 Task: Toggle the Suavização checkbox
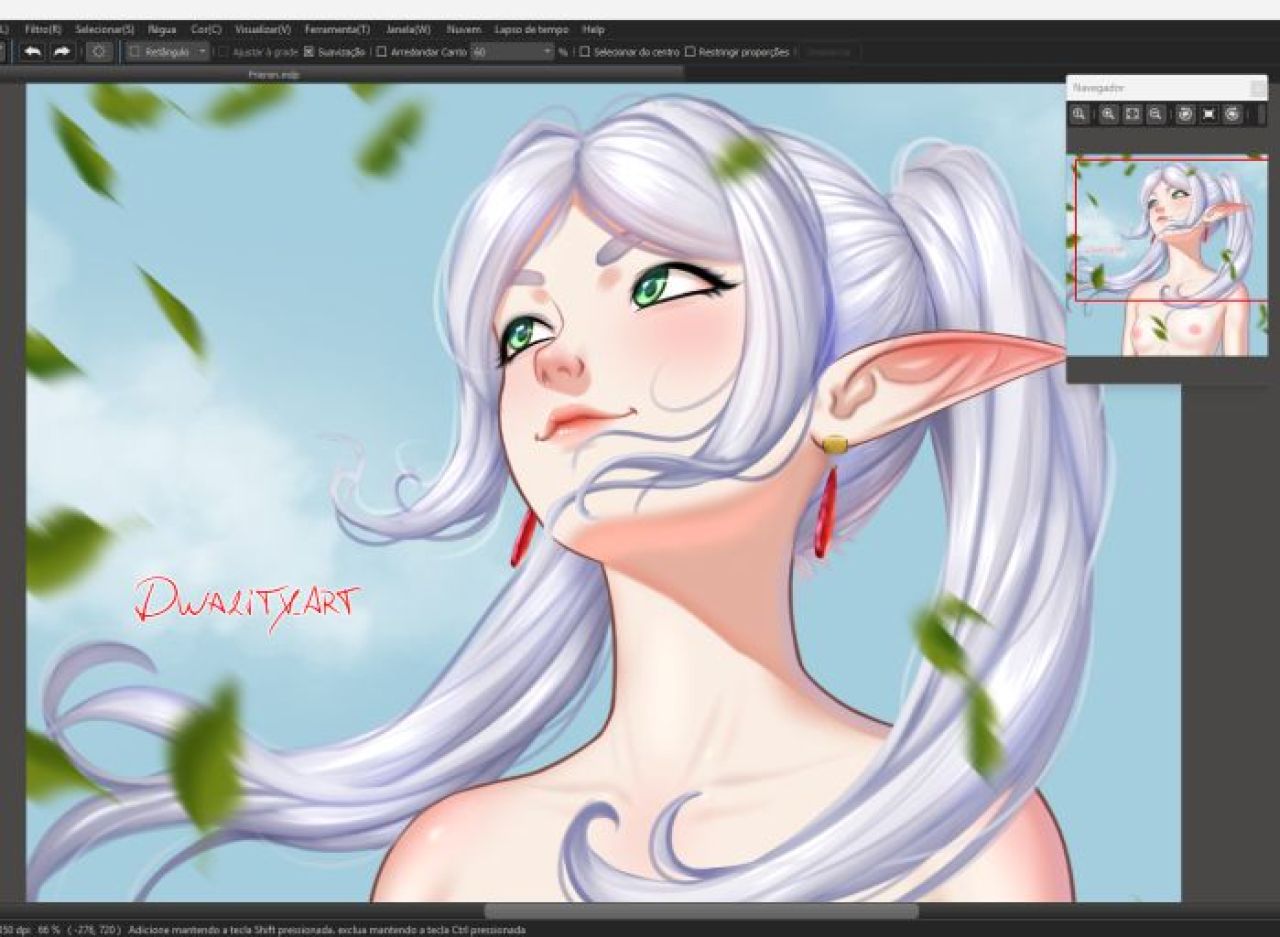coord(309,52)
